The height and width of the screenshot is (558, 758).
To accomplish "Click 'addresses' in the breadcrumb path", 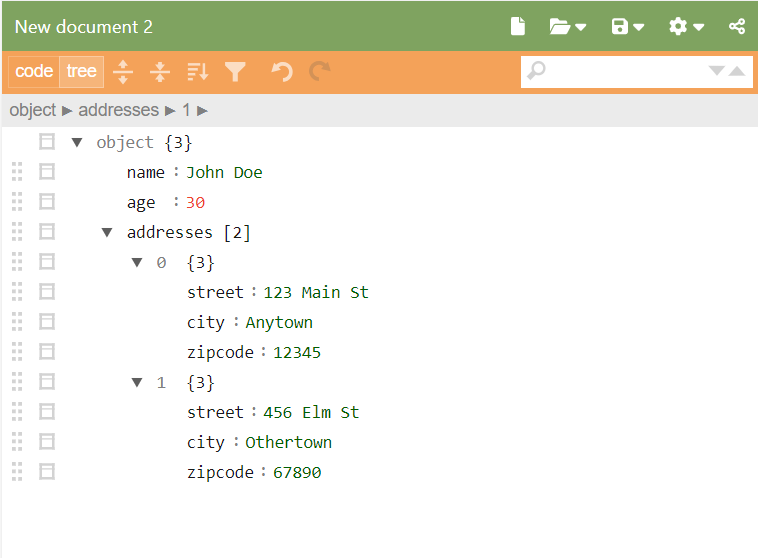I will [118, 110].
